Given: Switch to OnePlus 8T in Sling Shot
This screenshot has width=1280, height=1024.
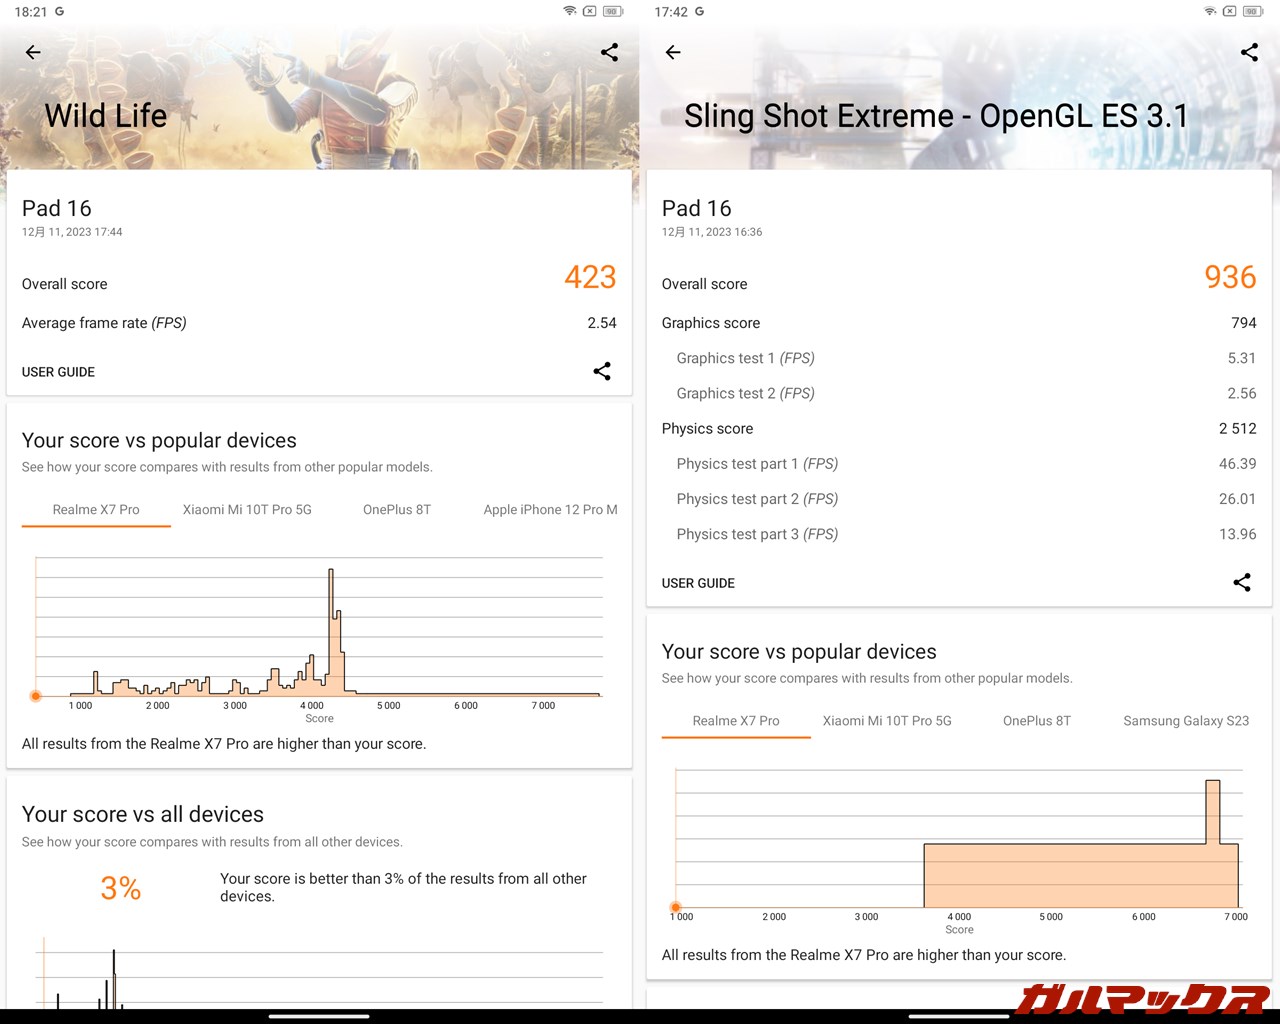Looking at the screenshot, I should click(x=1036, y=721).
